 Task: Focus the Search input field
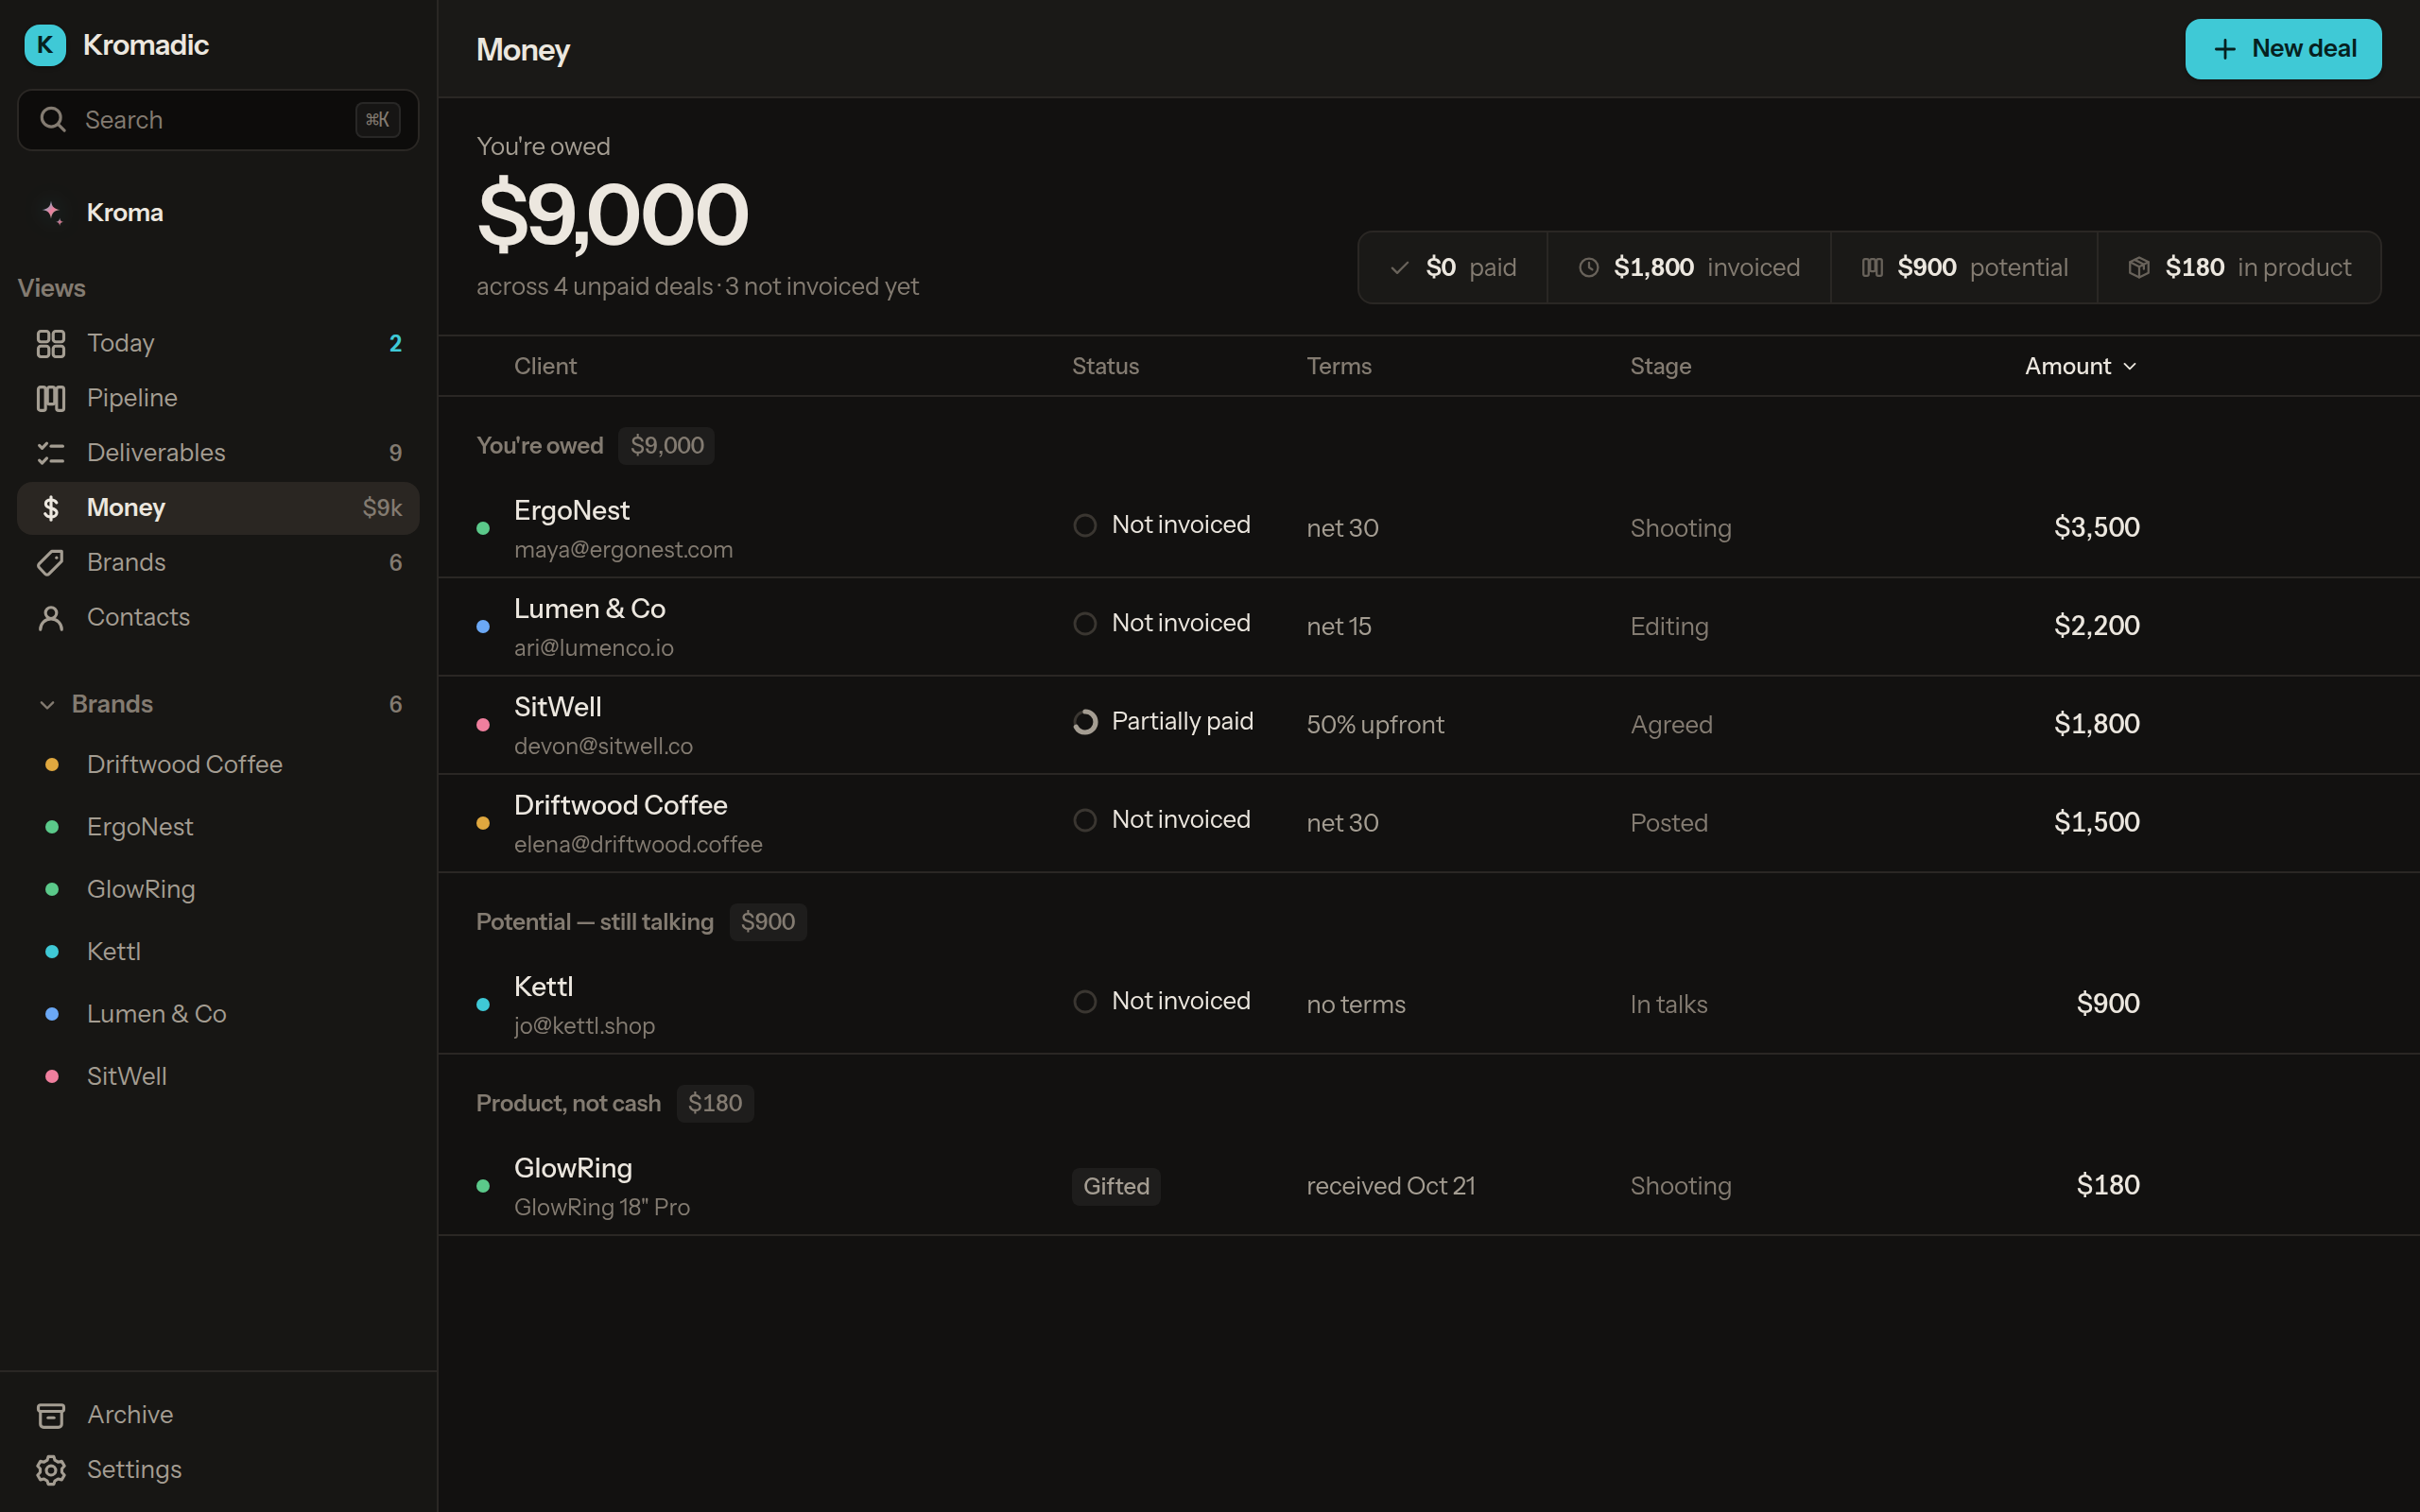pyautogui.click(x=218, y=120)
